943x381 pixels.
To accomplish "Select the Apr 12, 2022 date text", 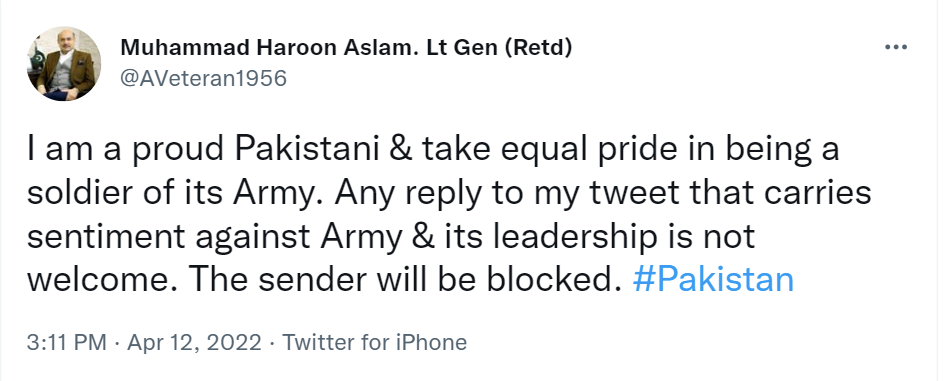I will point(195,343).
